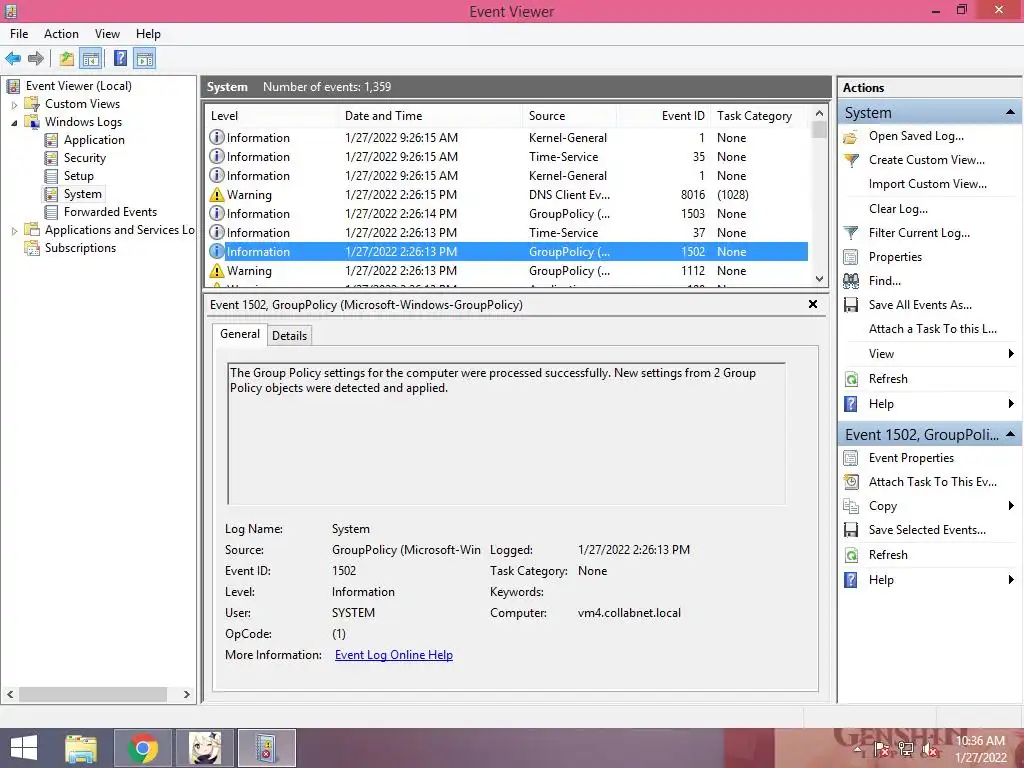
Task: Expand Applications and Services Logs node
Action: click(14, 231)
